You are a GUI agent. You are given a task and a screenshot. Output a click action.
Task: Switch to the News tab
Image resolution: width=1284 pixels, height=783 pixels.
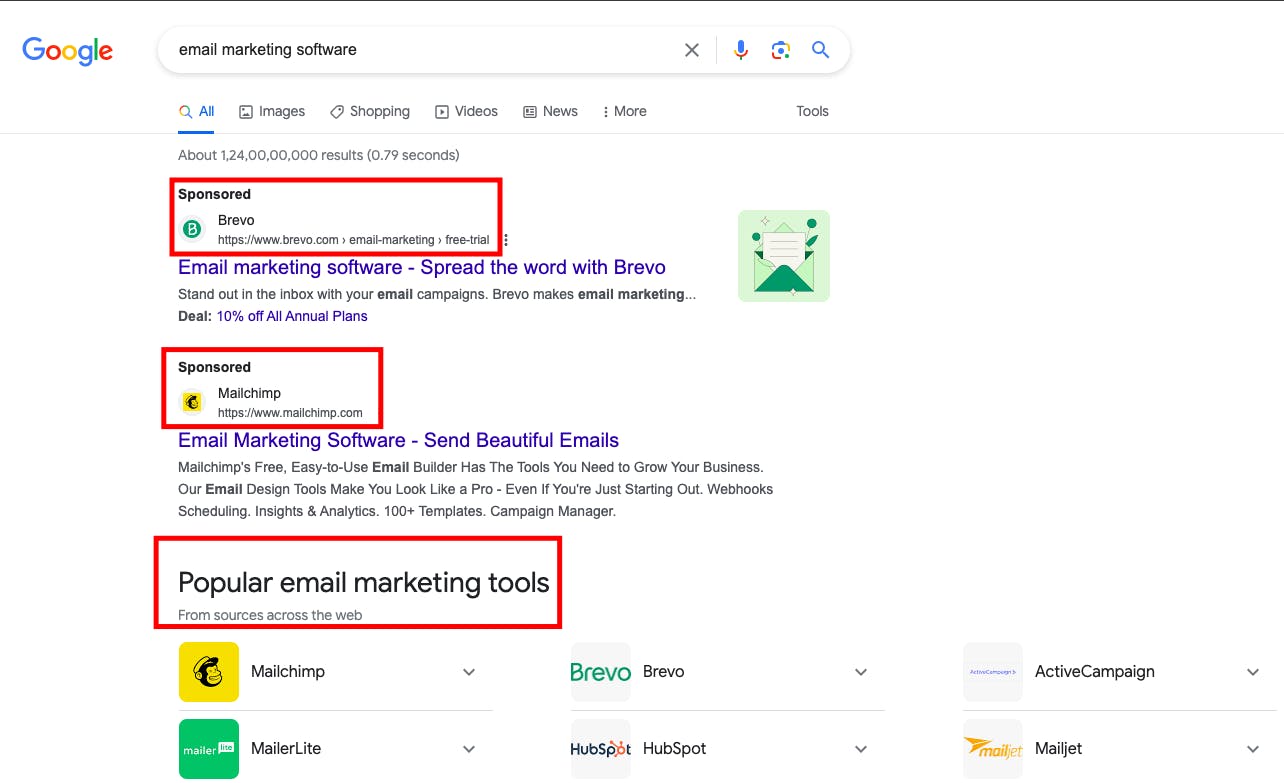pos(550,111)
